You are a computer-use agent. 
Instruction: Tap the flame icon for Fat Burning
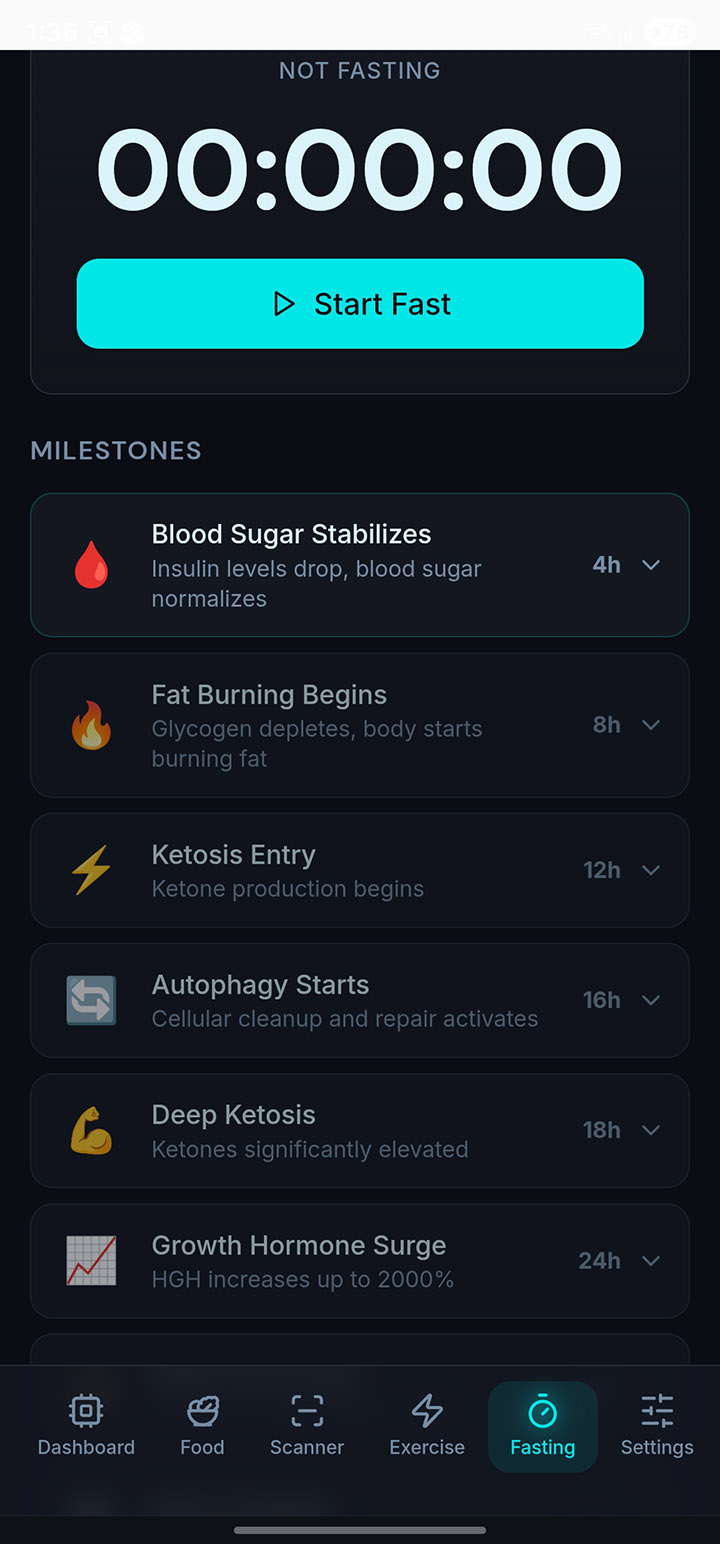pyautogui.click(x=91, y=725)
